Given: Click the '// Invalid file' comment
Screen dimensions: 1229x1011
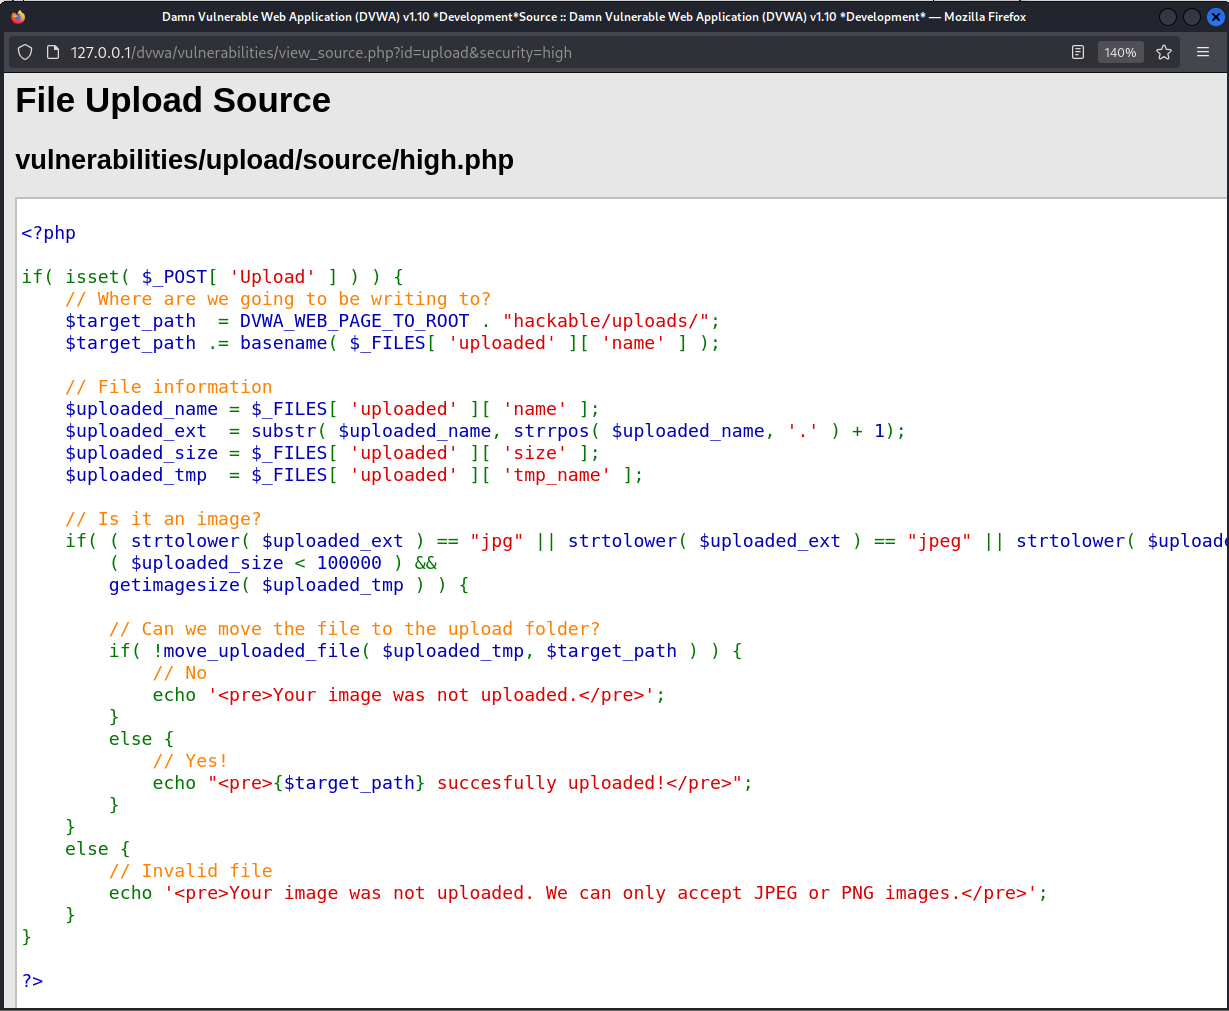Looking at the screenshot, I should [x=191, y=871].
